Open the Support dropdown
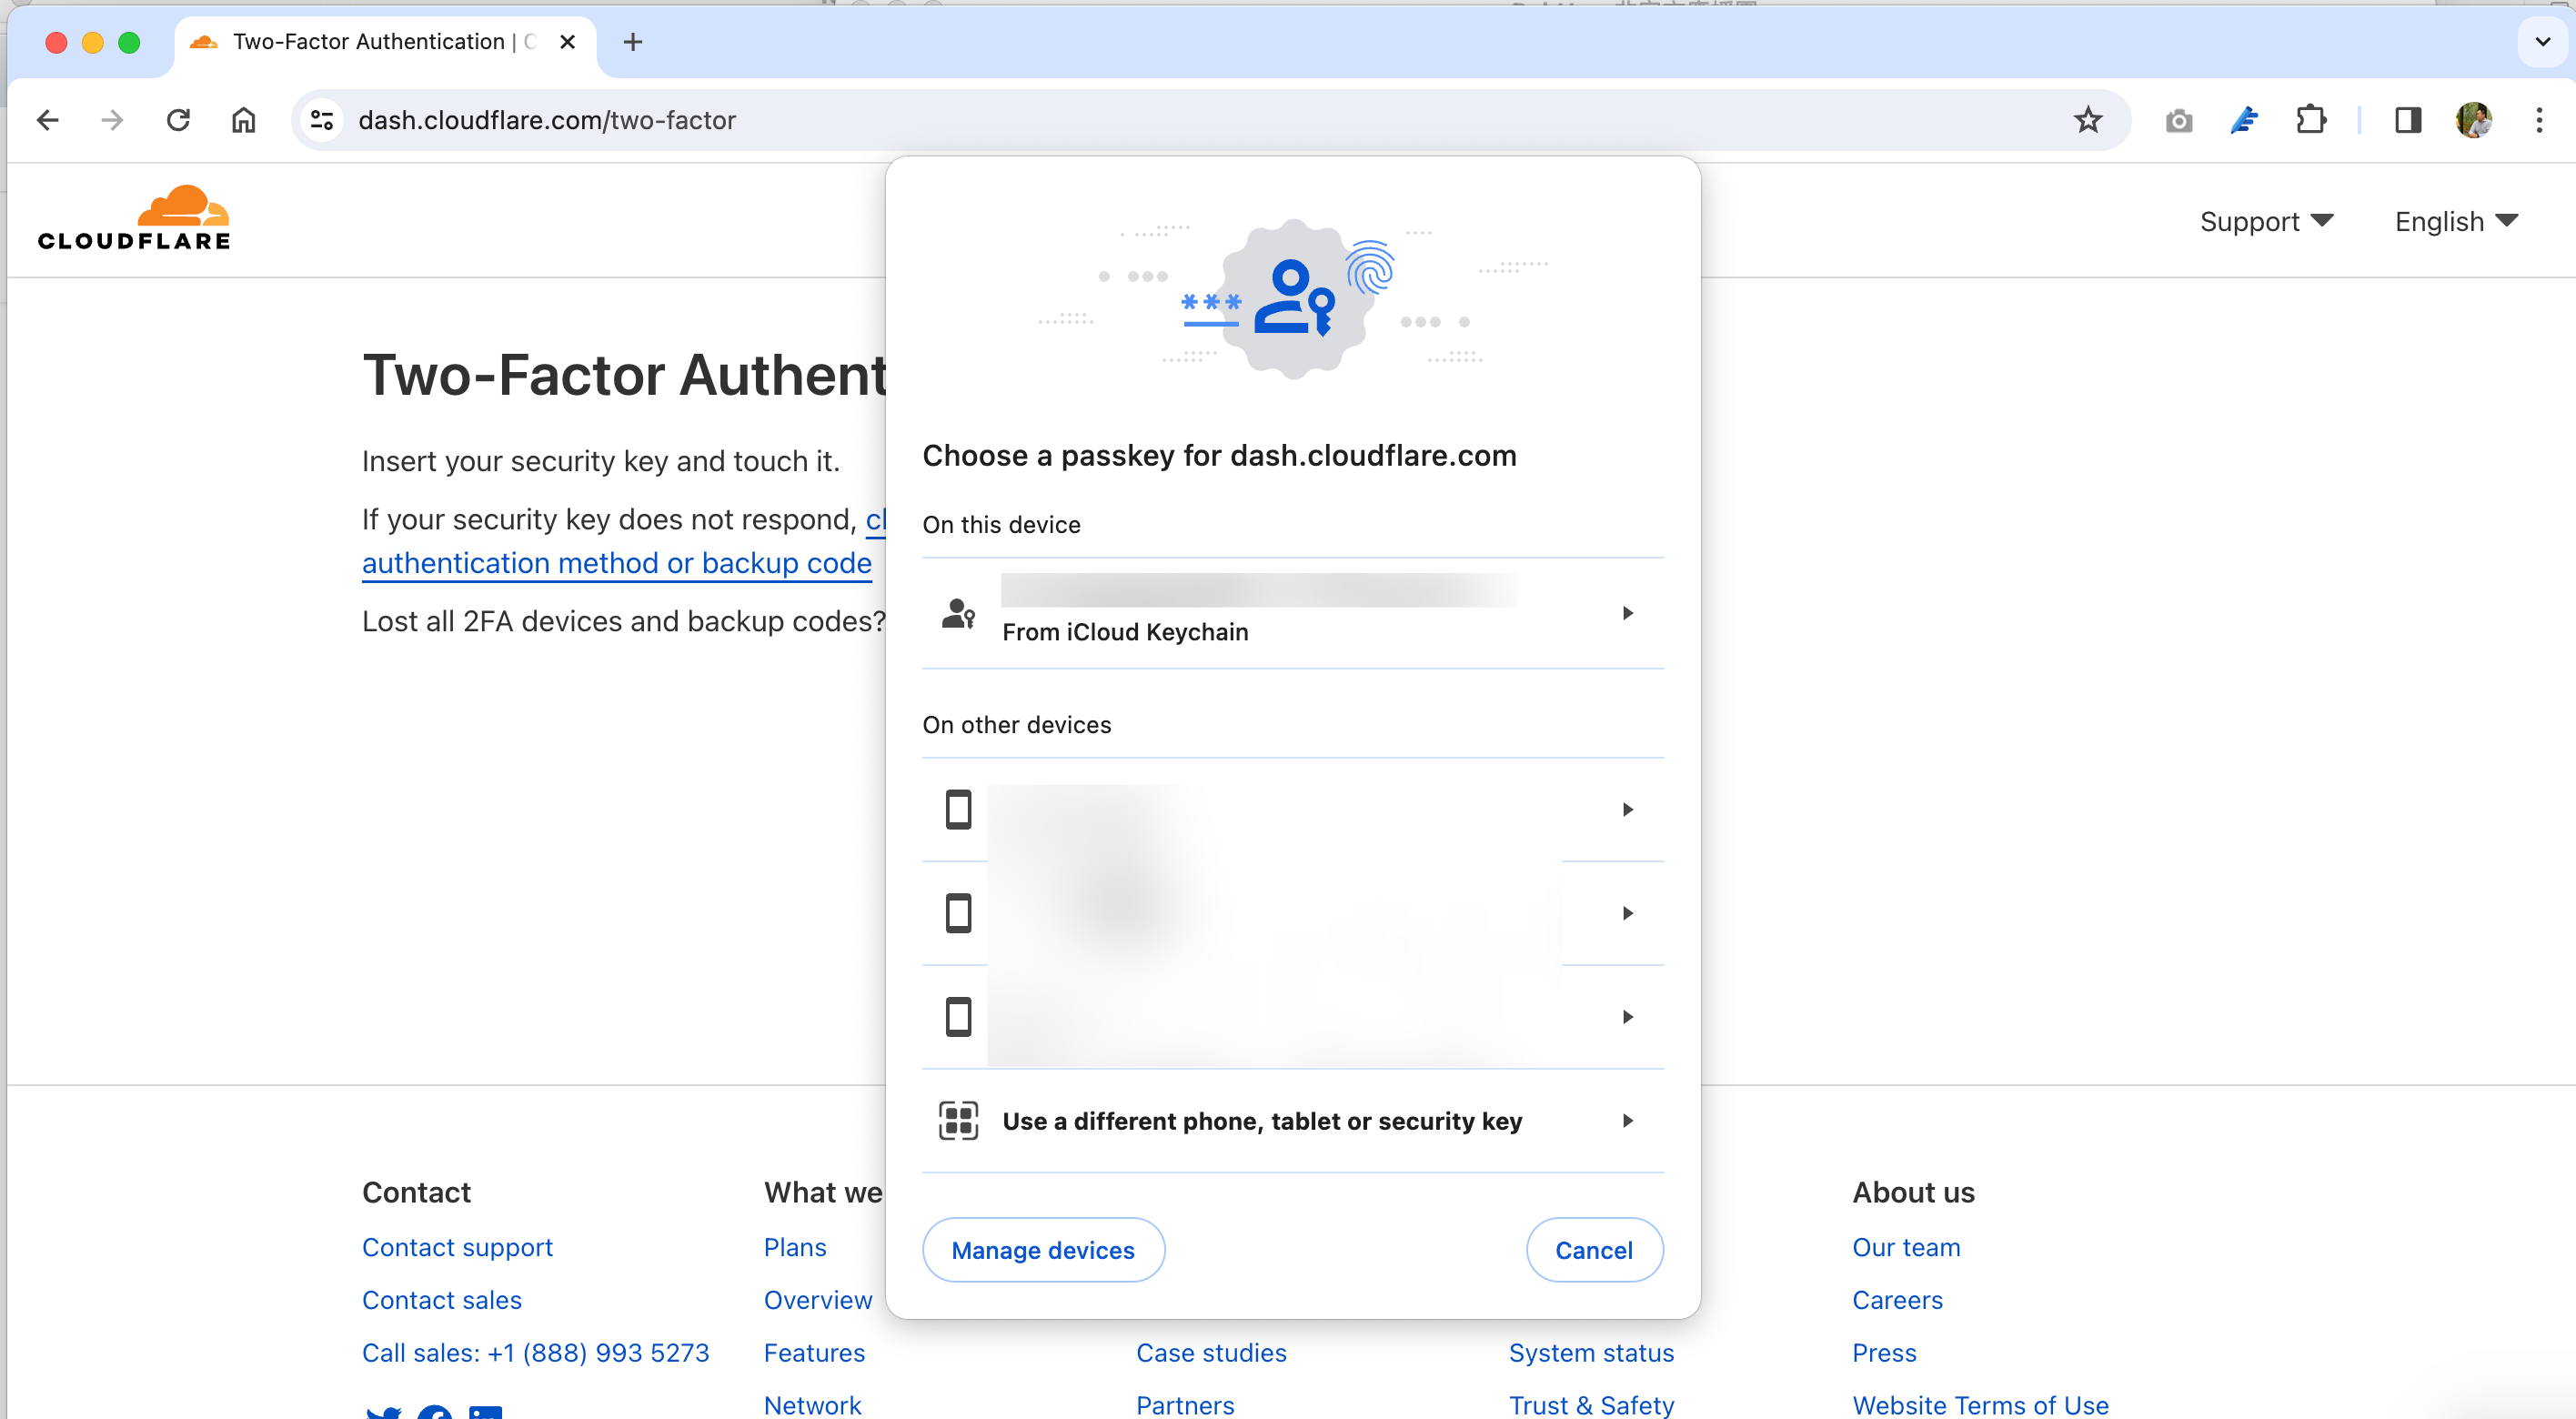 click(x=2267, y=221)
